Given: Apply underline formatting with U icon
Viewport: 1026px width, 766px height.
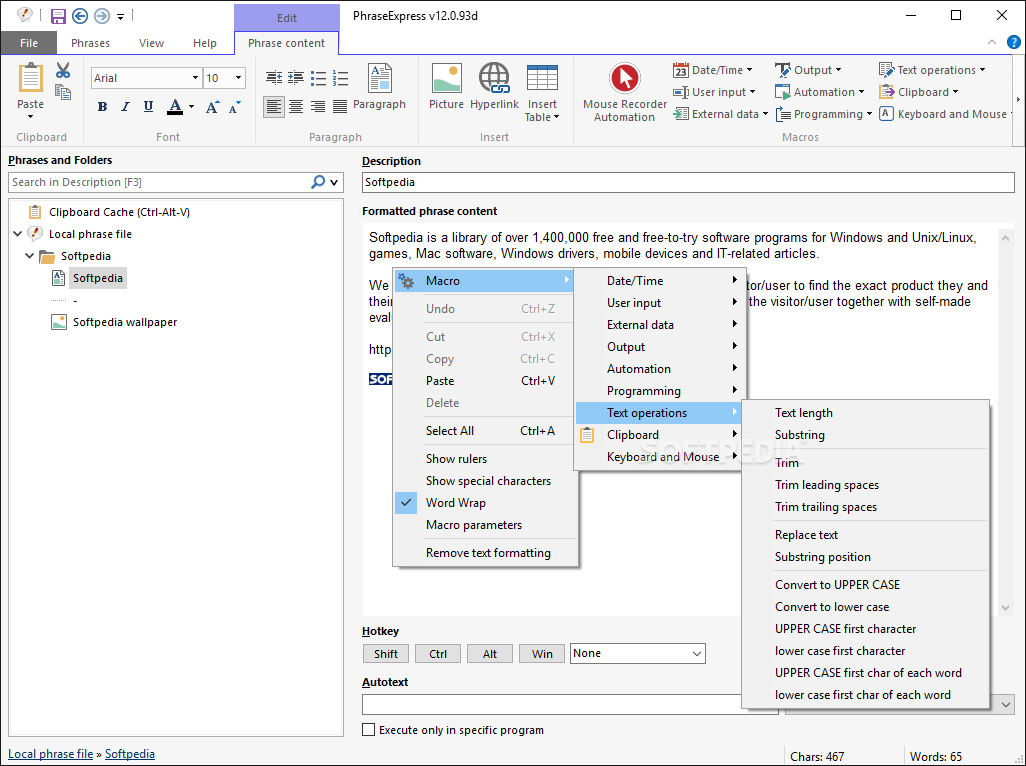Looking at the screenshot, I should click(x=149, y=107).
